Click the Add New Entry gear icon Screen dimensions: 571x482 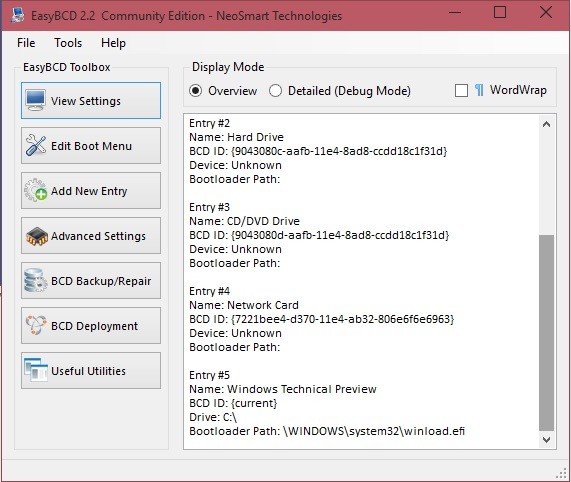pyautogui.click(x=36, y=190)
